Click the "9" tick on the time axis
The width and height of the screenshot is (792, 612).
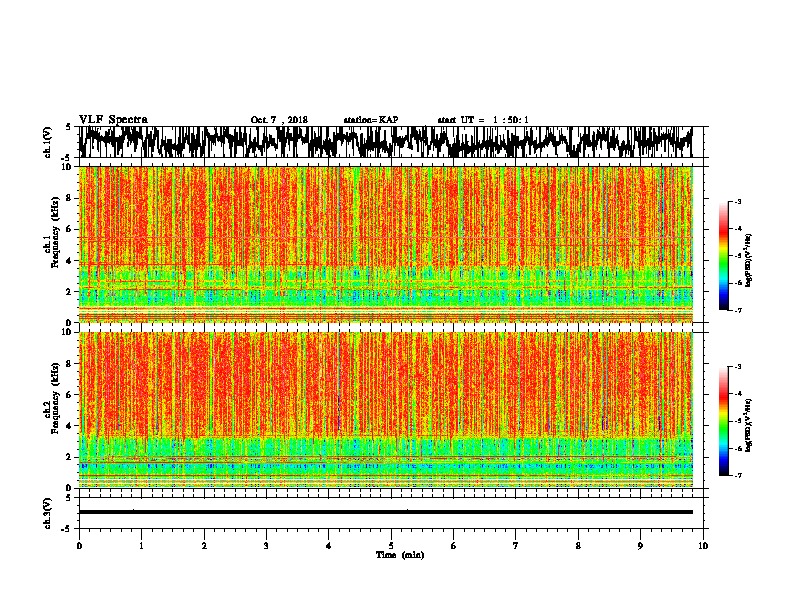click(x=640, y=546)
